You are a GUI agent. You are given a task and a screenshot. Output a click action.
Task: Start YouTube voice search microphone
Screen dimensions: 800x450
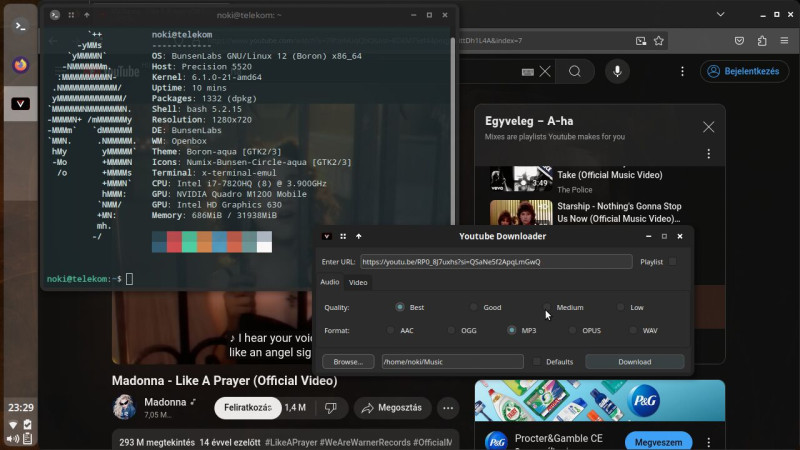[617, 71]
